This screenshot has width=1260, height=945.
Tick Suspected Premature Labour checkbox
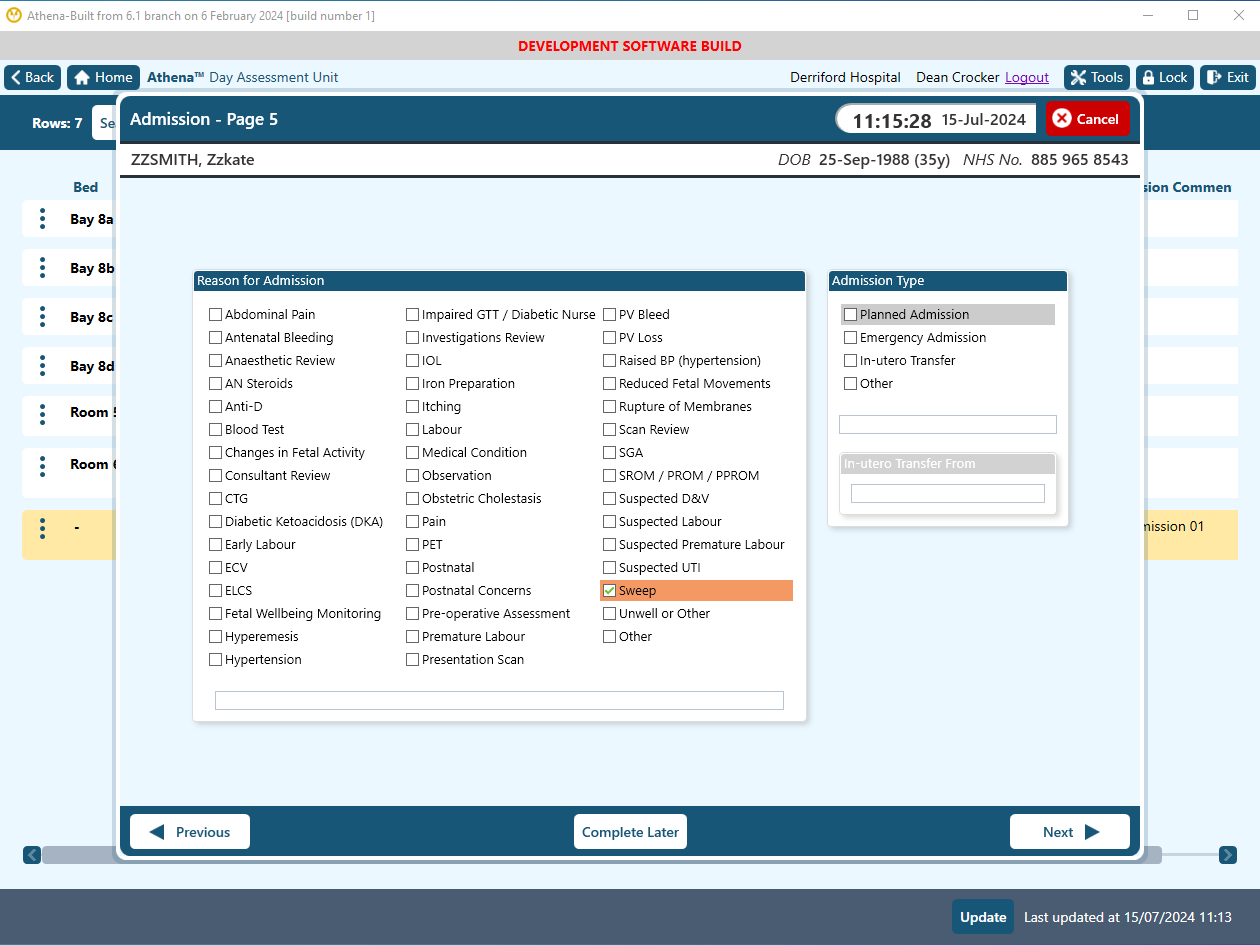pos(609,544)
